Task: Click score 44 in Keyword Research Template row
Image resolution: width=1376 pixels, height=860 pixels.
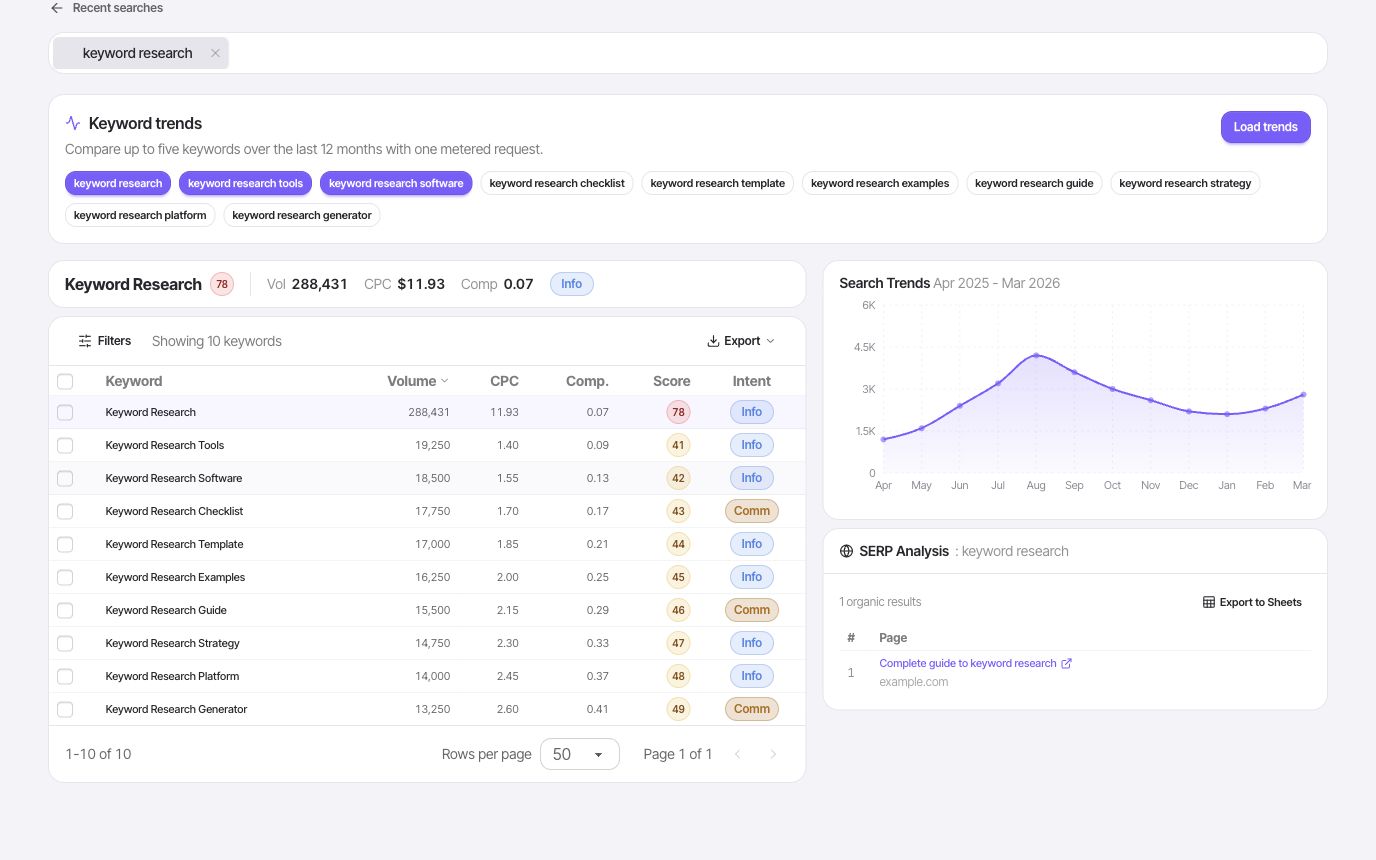Action: click(679, 544)
